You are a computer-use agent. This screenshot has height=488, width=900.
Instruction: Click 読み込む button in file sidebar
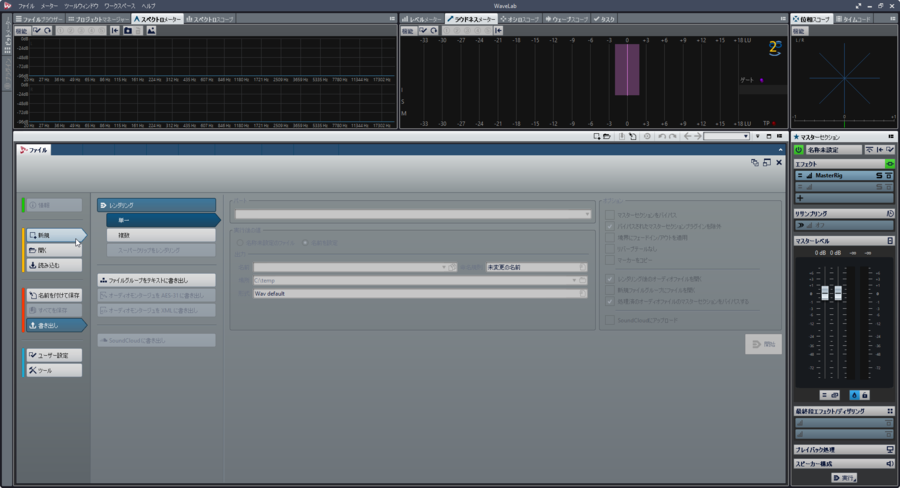[54, 265]
